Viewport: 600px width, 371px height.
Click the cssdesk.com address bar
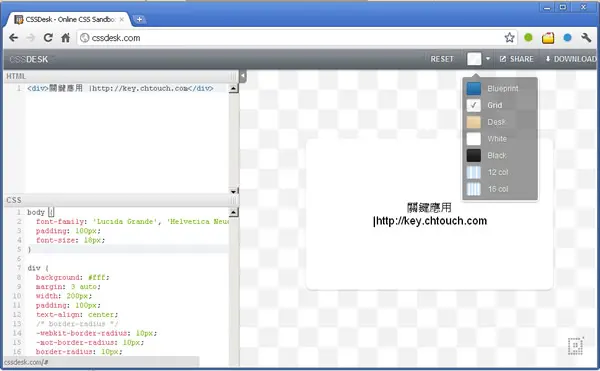[291, 37]
